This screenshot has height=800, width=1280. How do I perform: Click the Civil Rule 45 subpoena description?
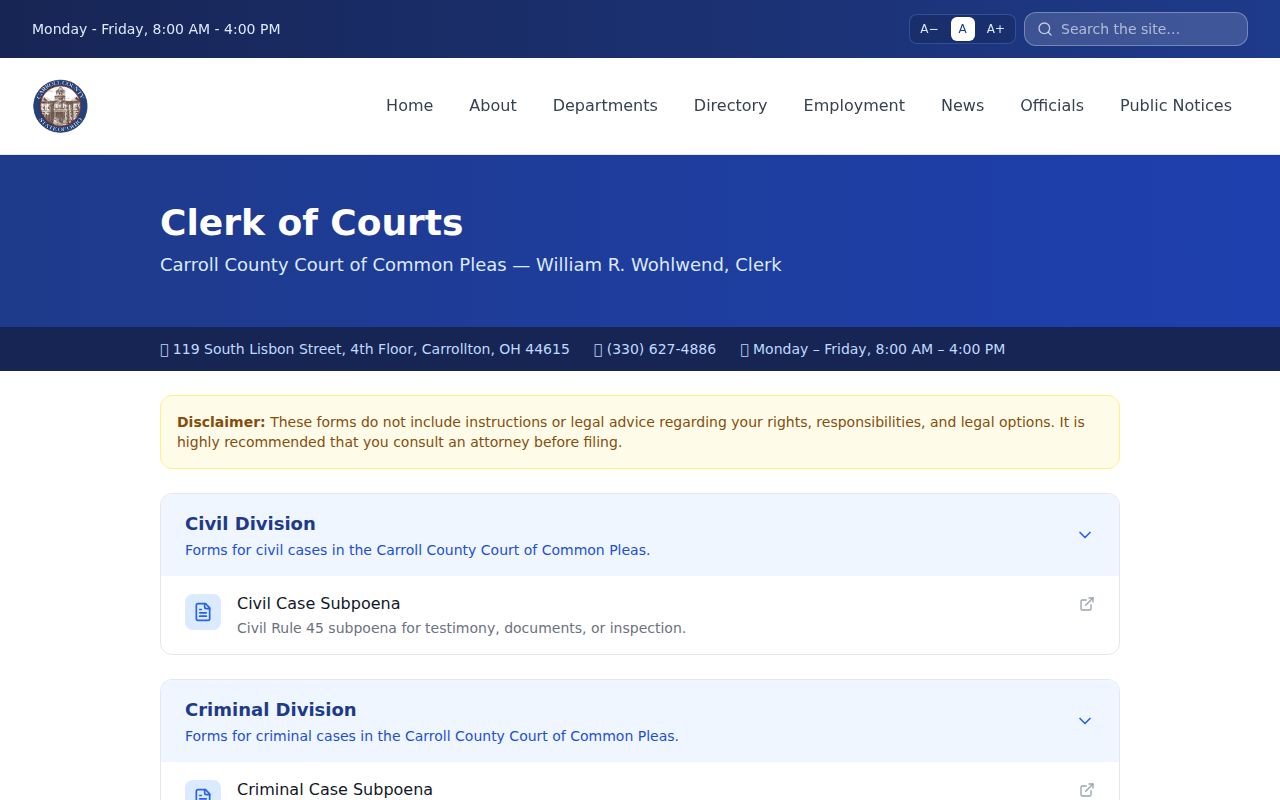pyautogui.click(x=461, y=628)
